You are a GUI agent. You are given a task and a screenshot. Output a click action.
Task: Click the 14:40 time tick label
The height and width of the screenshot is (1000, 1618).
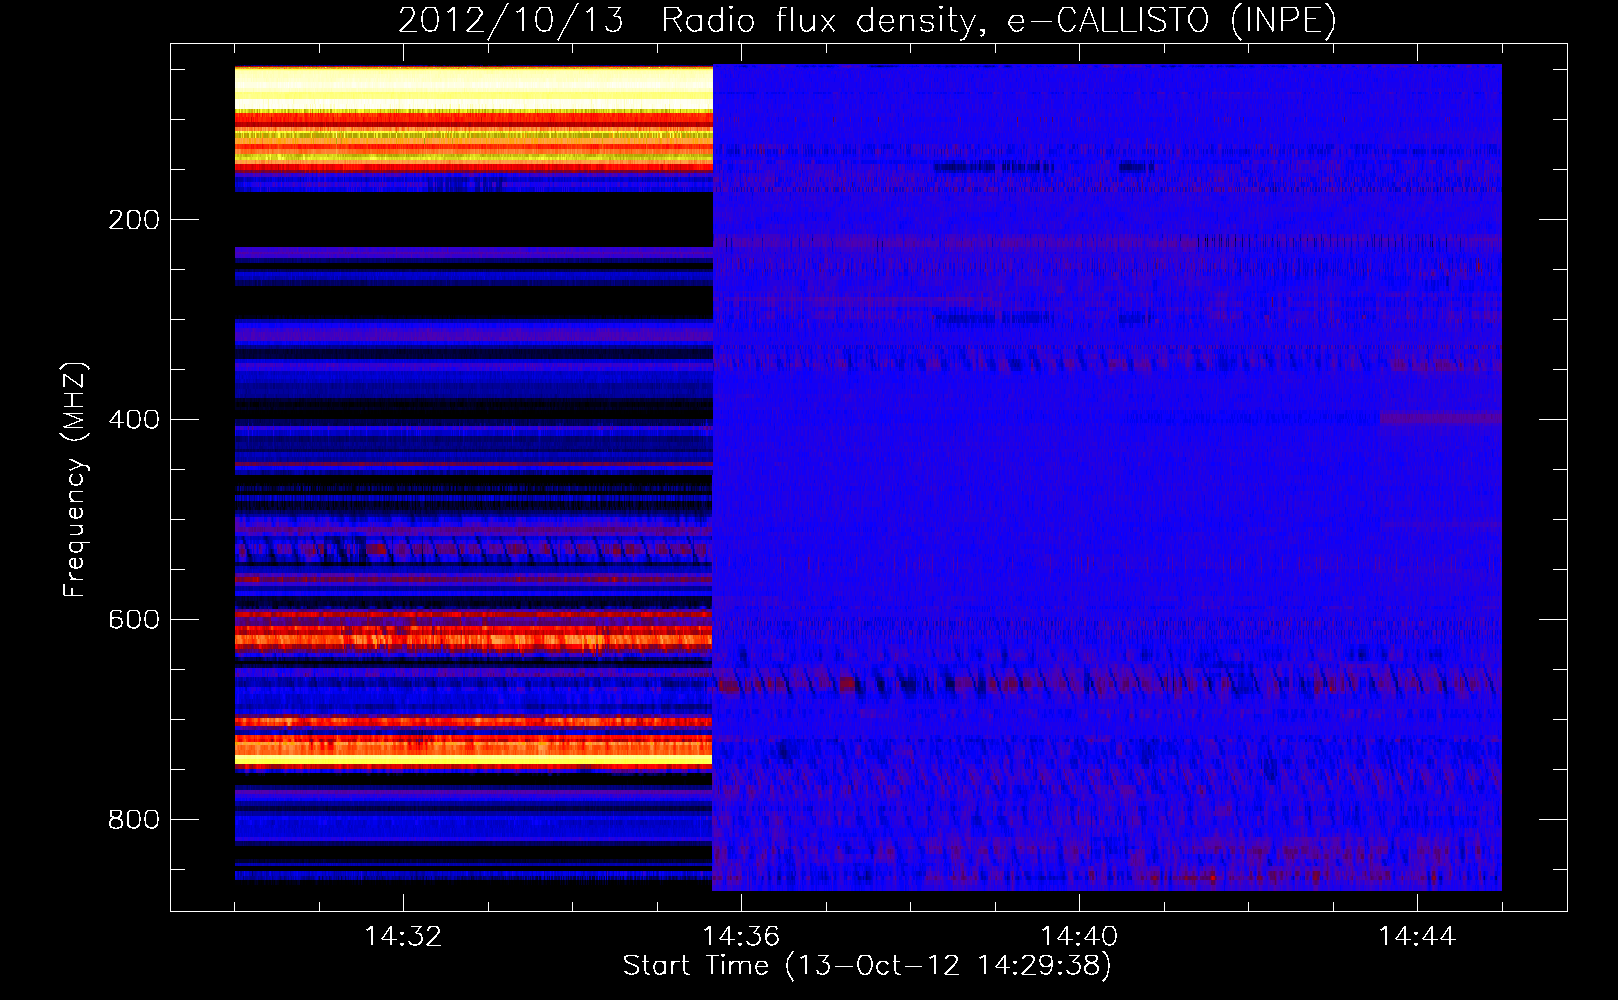(1079, 936)
